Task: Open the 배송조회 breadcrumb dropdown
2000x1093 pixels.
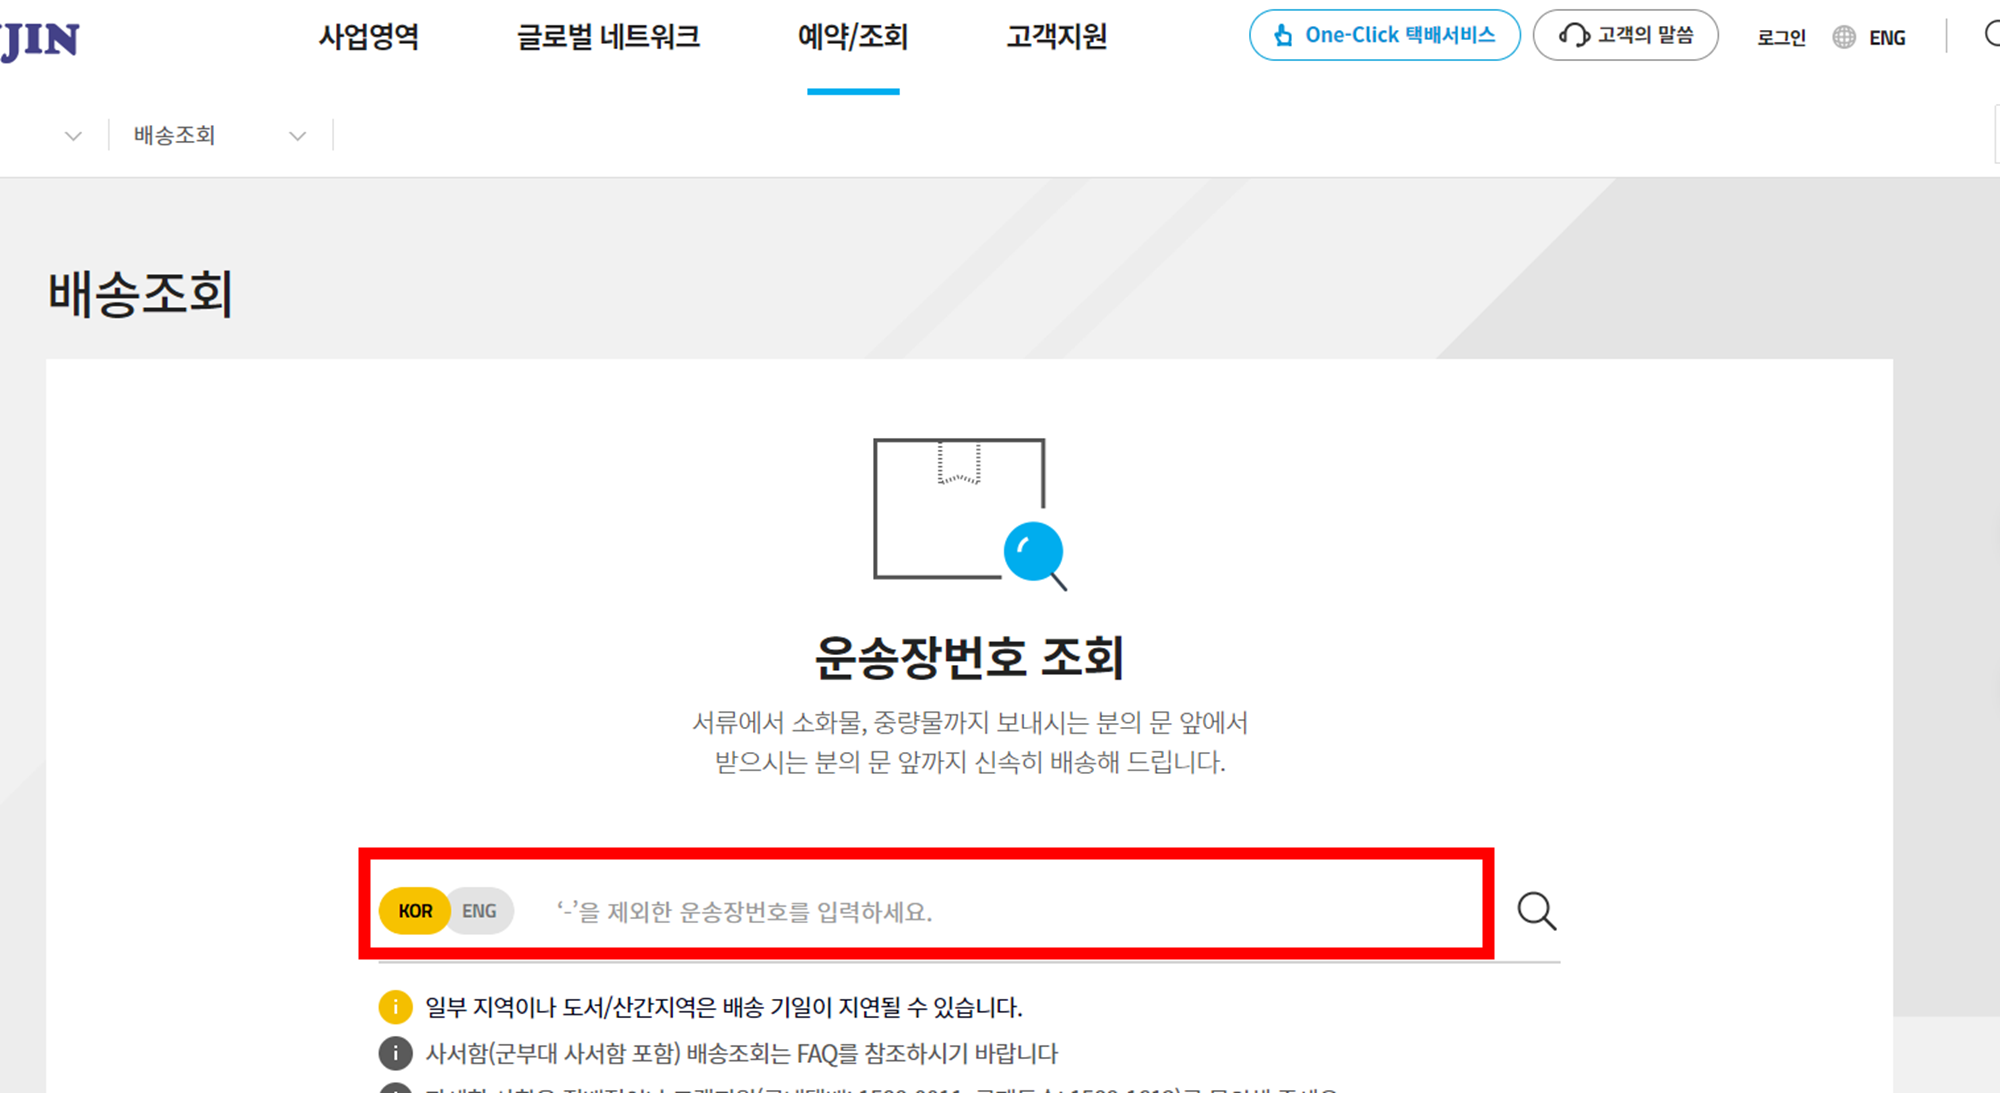Action: click(172, 135)
